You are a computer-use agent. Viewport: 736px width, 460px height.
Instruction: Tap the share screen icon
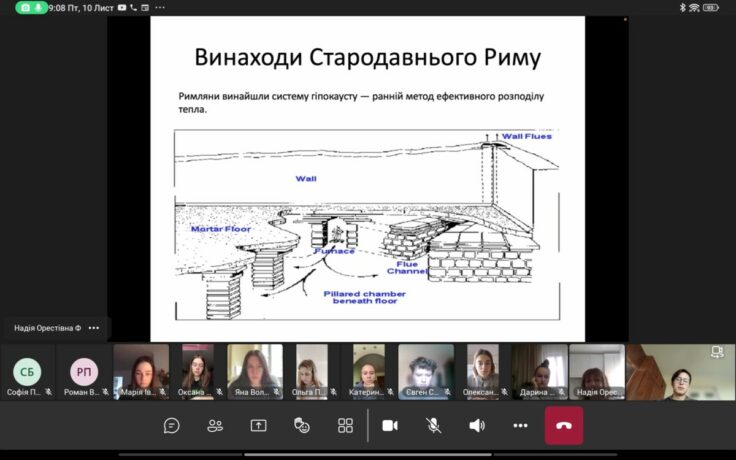click(x=258, y=425)
